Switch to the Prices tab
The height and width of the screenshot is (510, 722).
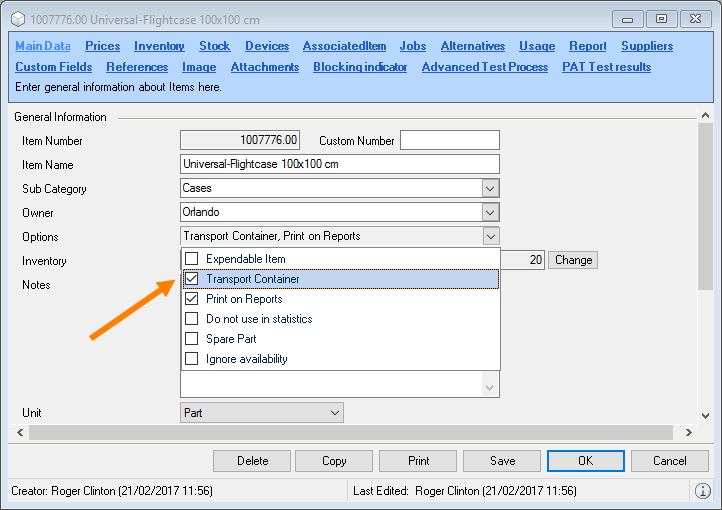tap(102, 46)
